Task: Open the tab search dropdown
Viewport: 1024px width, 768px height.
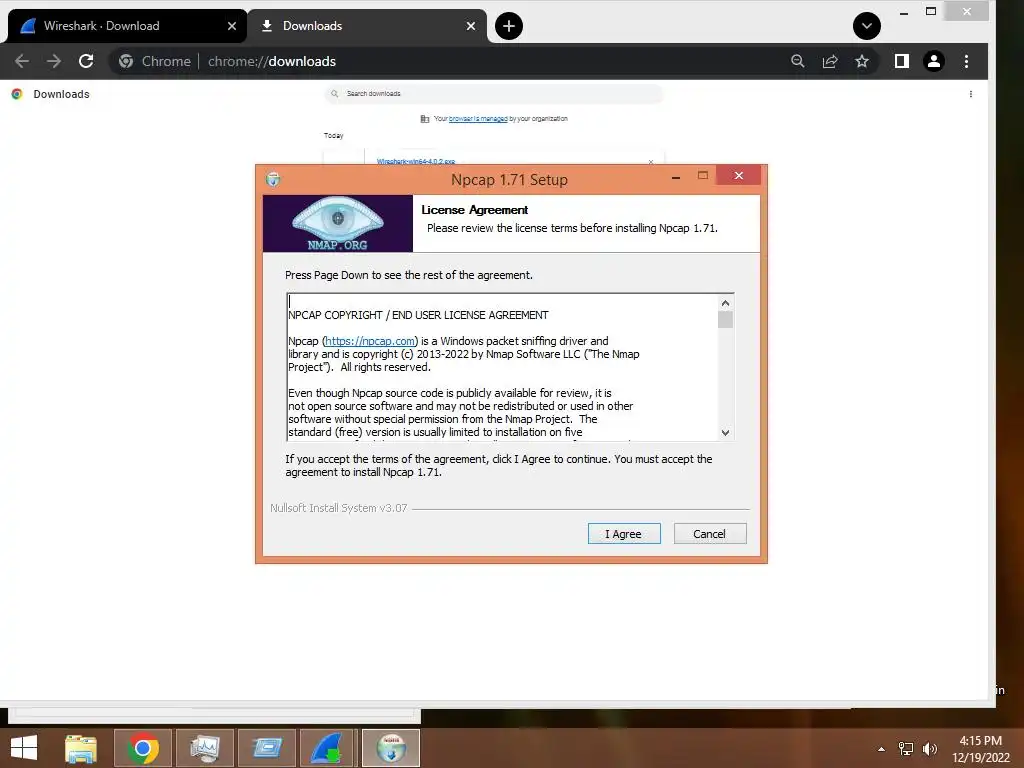Action: [867, 26]
